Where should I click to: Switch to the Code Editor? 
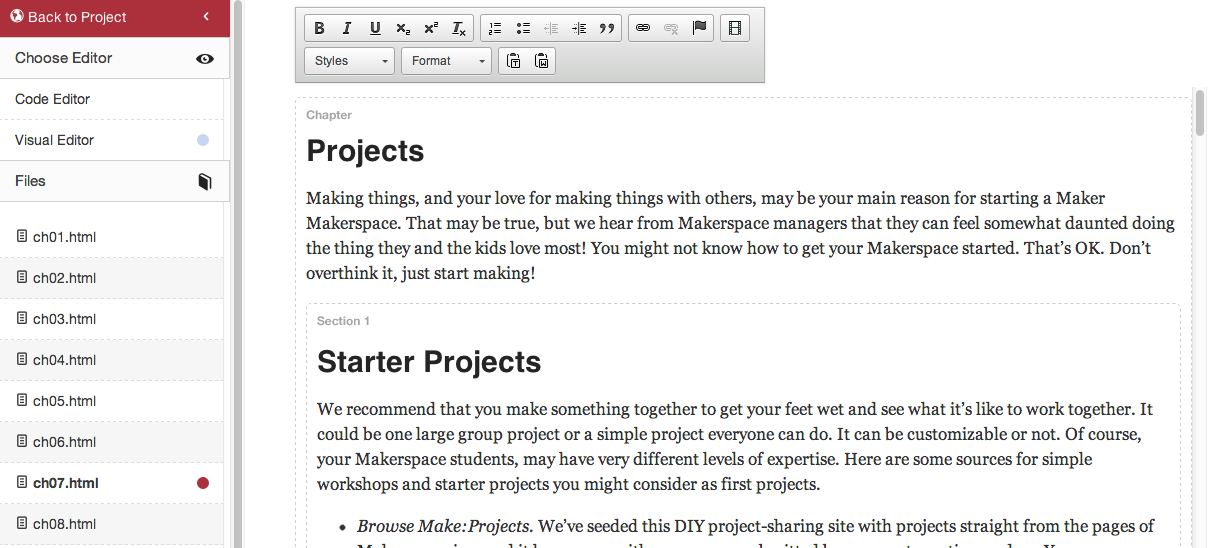(x=112, y=99)
